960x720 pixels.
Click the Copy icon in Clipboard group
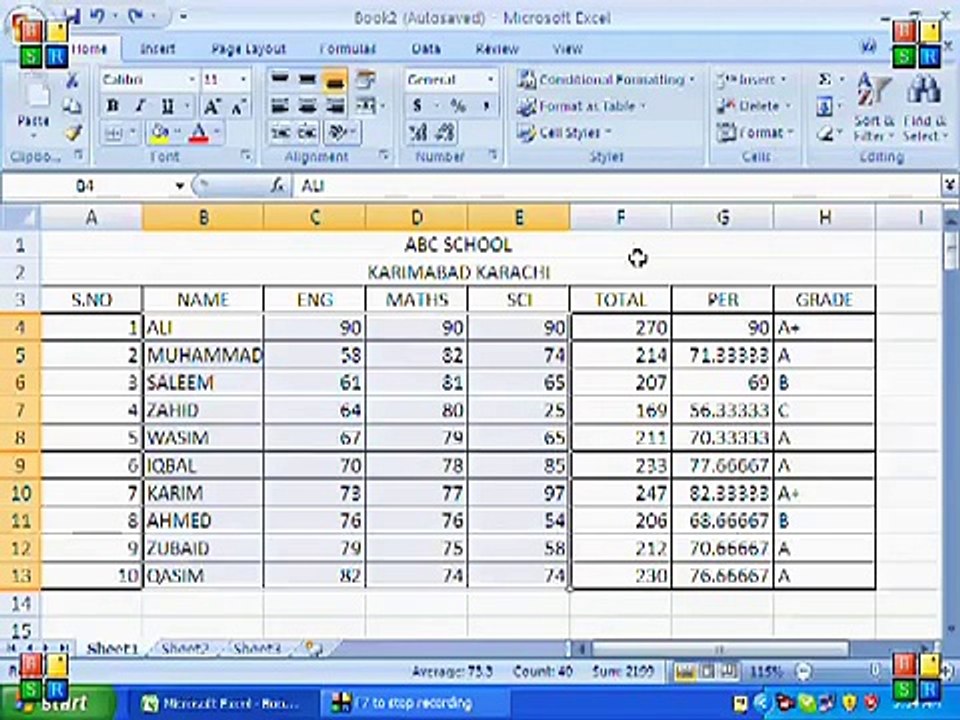coord(72,106)
